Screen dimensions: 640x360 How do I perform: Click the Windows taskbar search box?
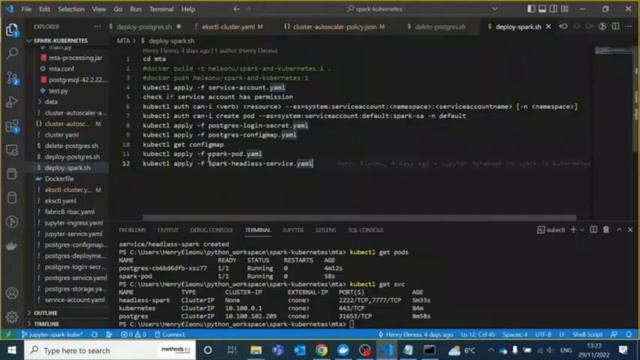[x=110, y=350]
